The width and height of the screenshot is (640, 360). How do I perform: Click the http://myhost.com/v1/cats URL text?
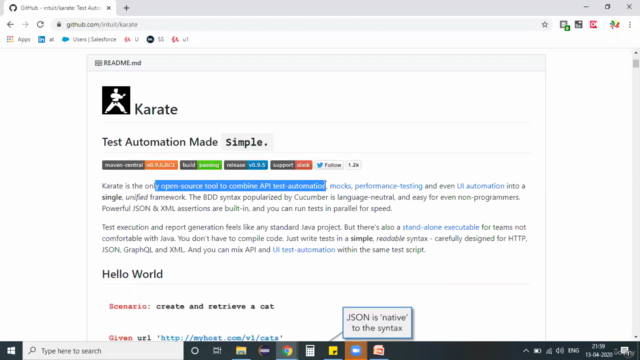pyautogui.click(x=220, y=338)
